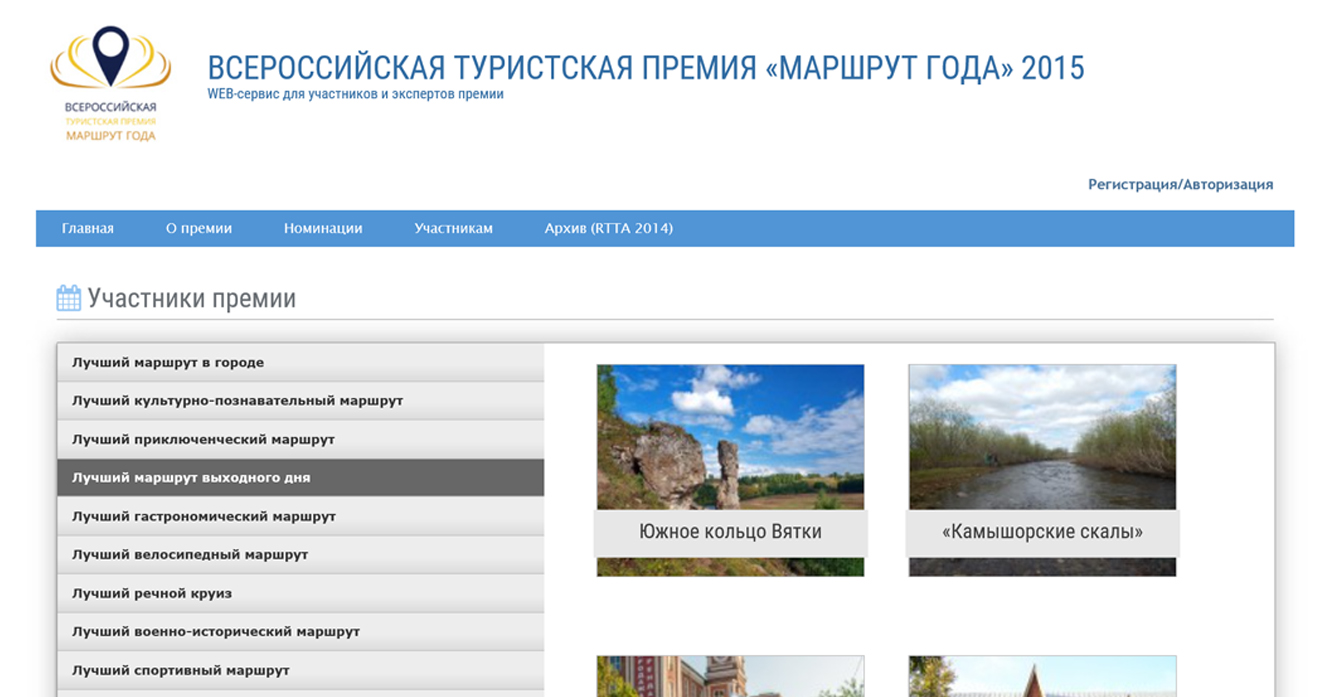Viewport: 1332px width, 697px height.
Task: Select Лучший маршрут в городе category
Action: (x=301, y=363)
